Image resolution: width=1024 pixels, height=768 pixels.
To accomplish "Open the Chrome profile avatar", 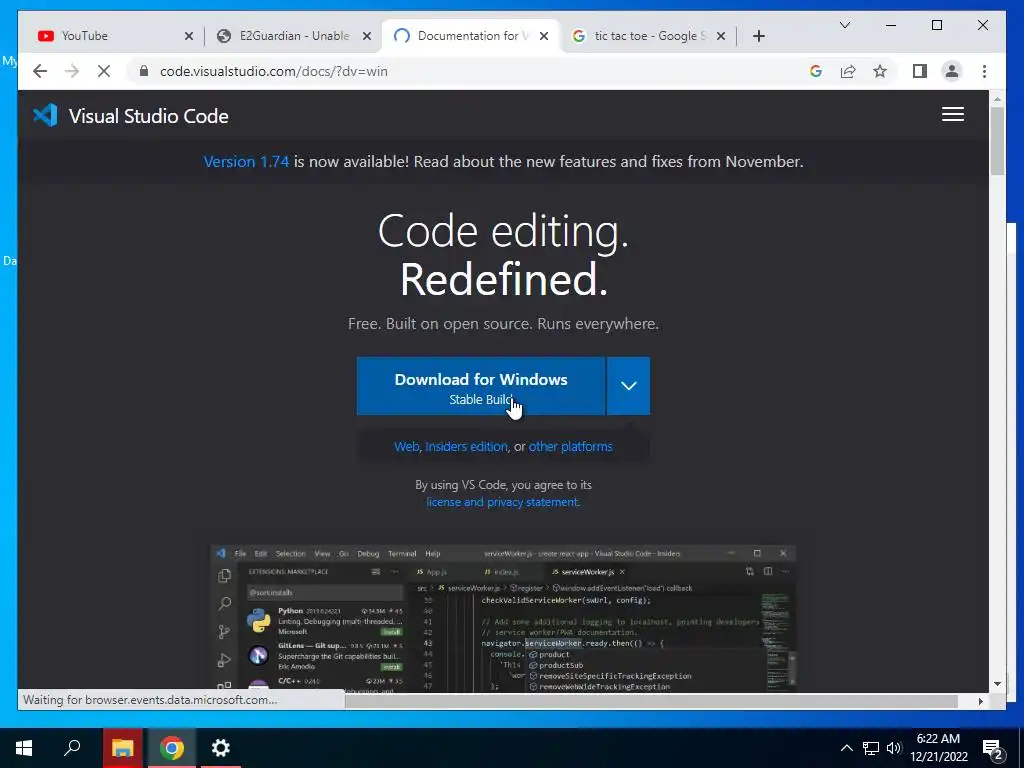I will coord(952,71).
